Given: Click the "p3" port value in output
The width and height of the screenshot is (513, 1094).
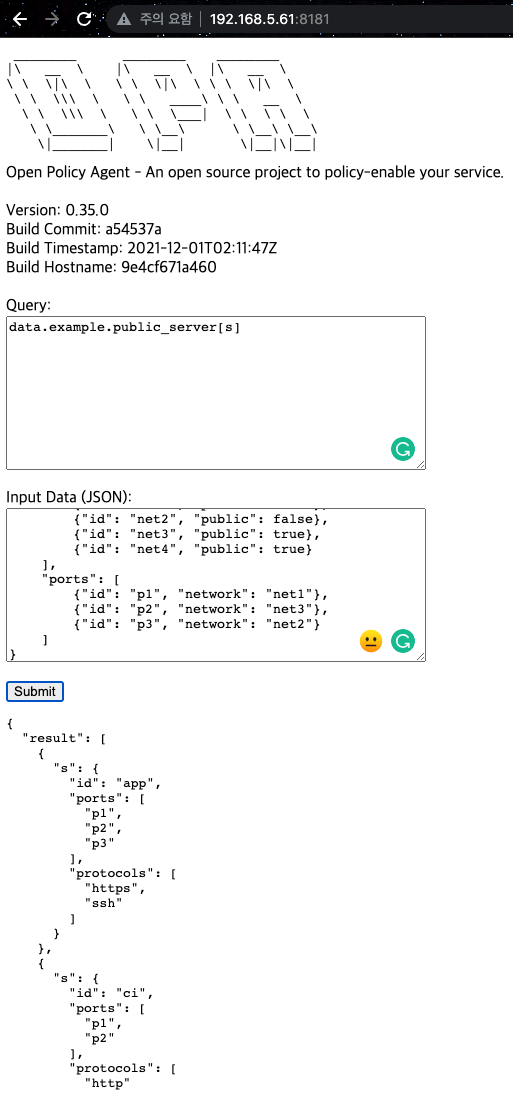Looking at the screenshot, I should pos(99,843).
